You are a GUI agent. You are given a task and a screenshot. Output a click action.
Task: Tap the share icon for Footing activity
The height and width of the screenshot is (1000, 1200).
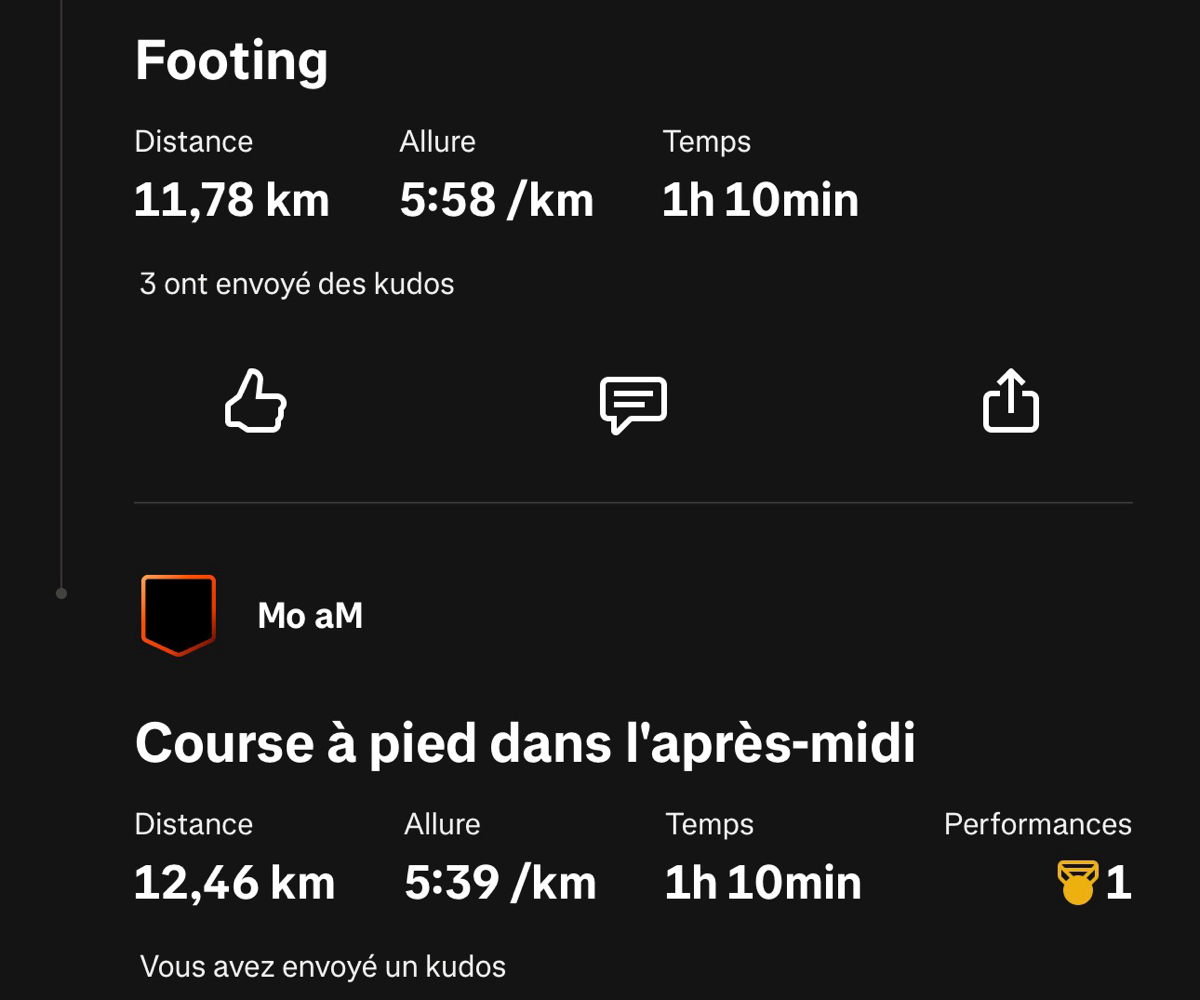point(1011,402)
